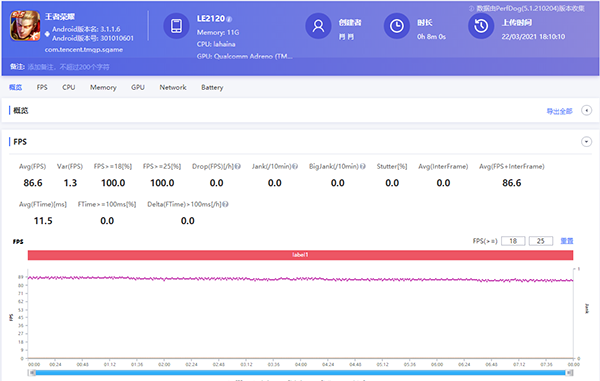Click the Var(FPS) value 1.3
Screen dimensions: 600x381
[70, 183]
